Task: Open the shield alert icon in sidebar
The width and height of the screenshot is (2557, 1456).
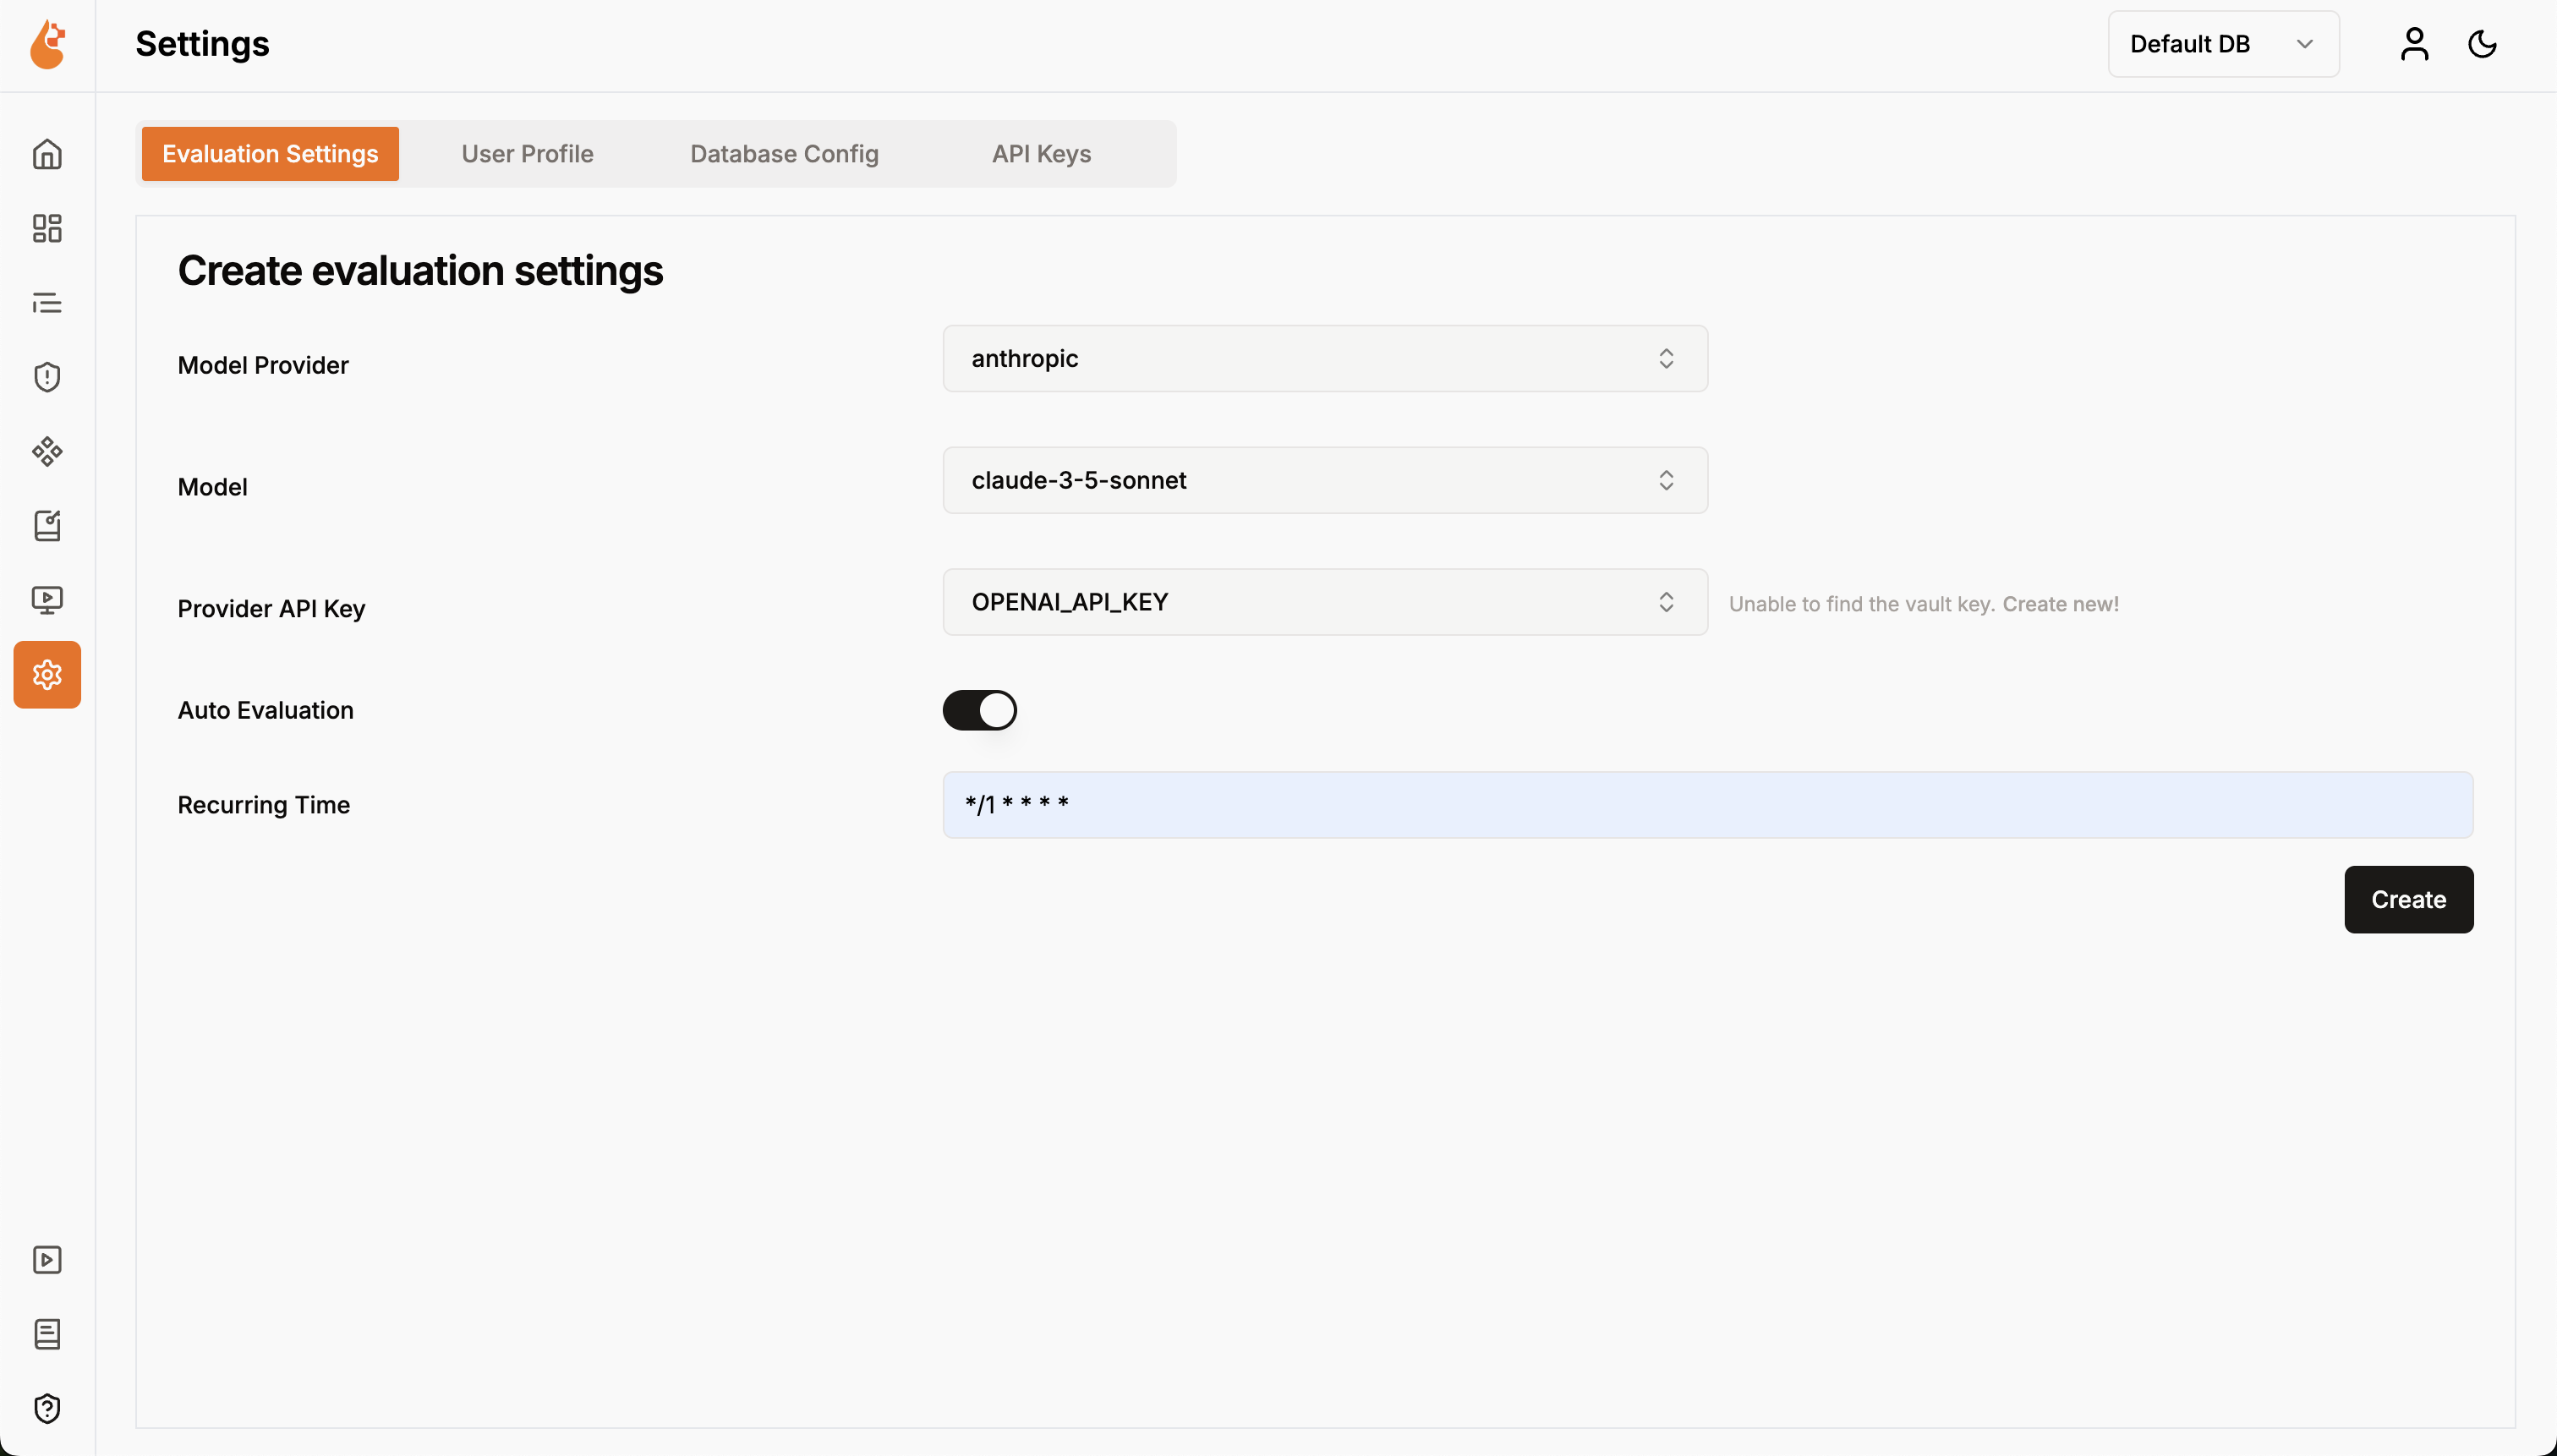Action: 47,377
